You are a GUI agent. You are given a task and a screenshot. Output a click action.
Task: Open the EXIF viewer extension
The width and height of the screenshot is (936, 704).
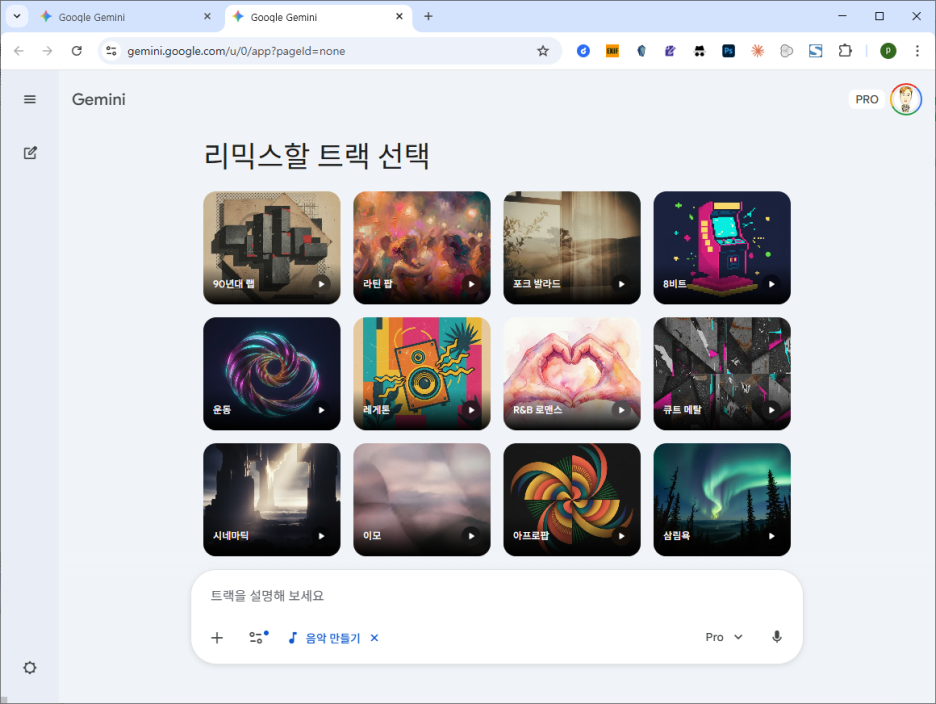(612, 51)
